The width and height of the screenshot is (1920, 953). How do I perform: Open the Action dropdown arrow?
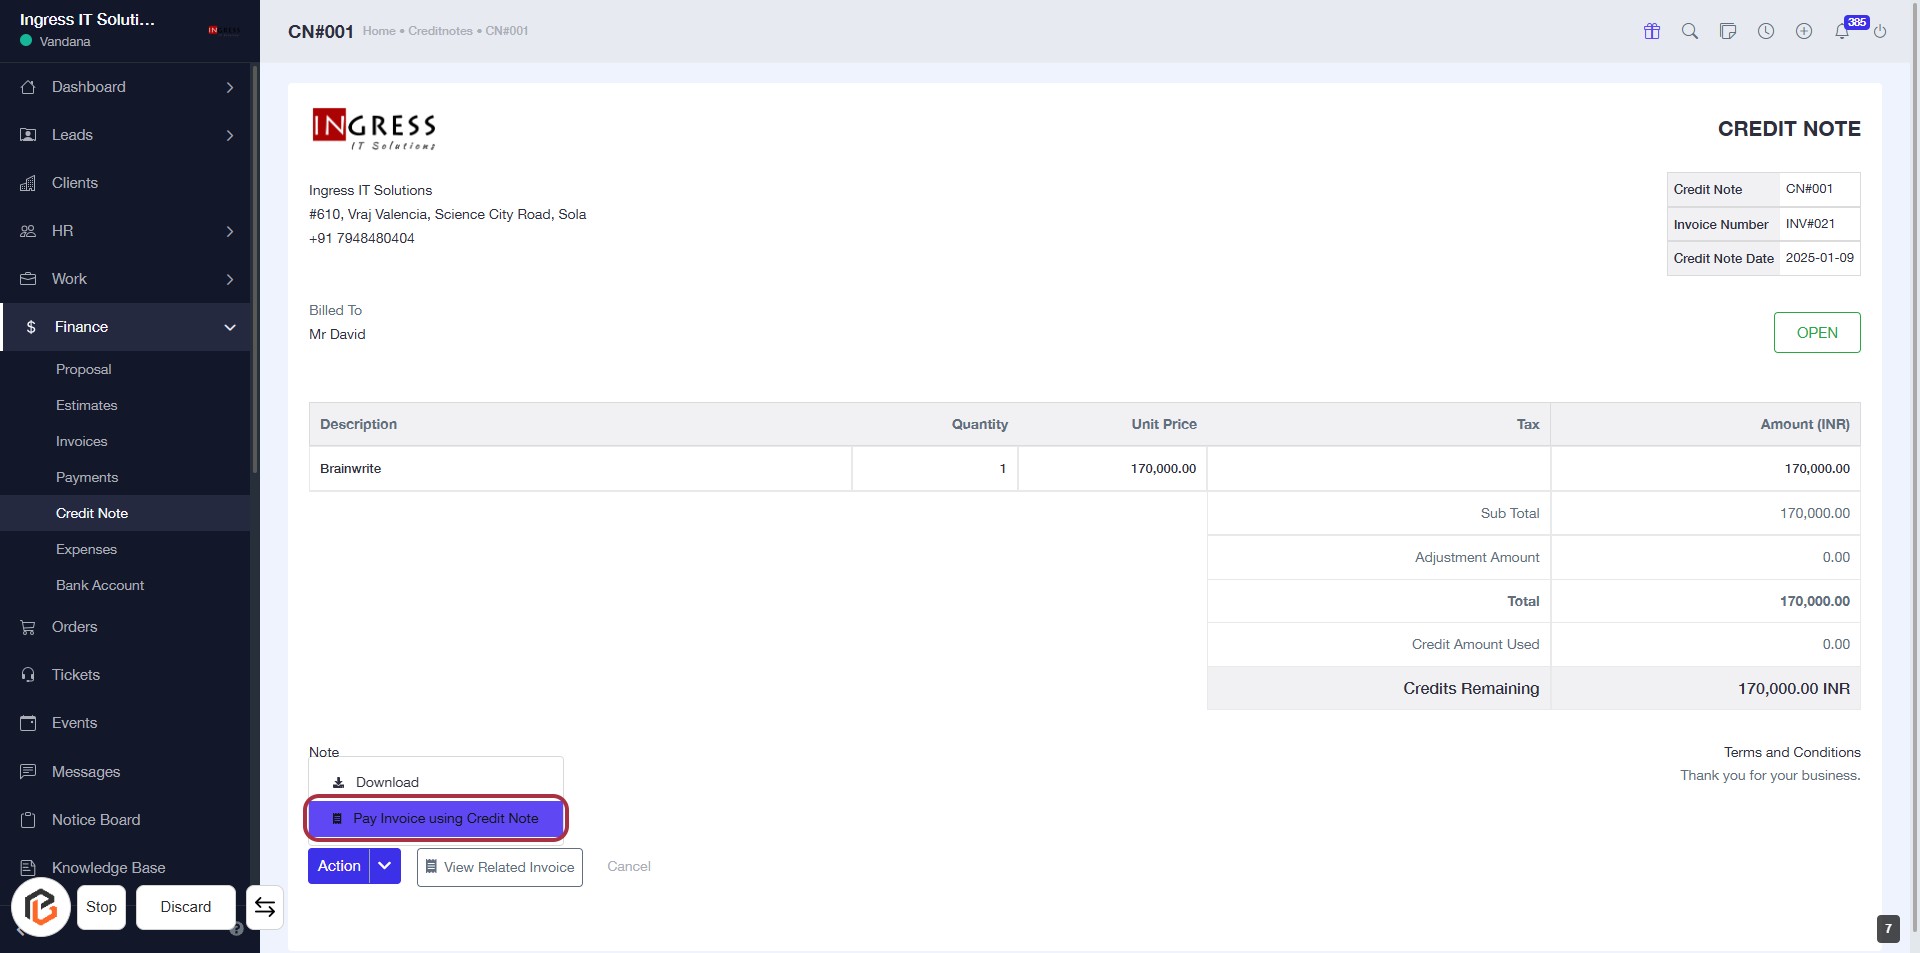point(385,866)
